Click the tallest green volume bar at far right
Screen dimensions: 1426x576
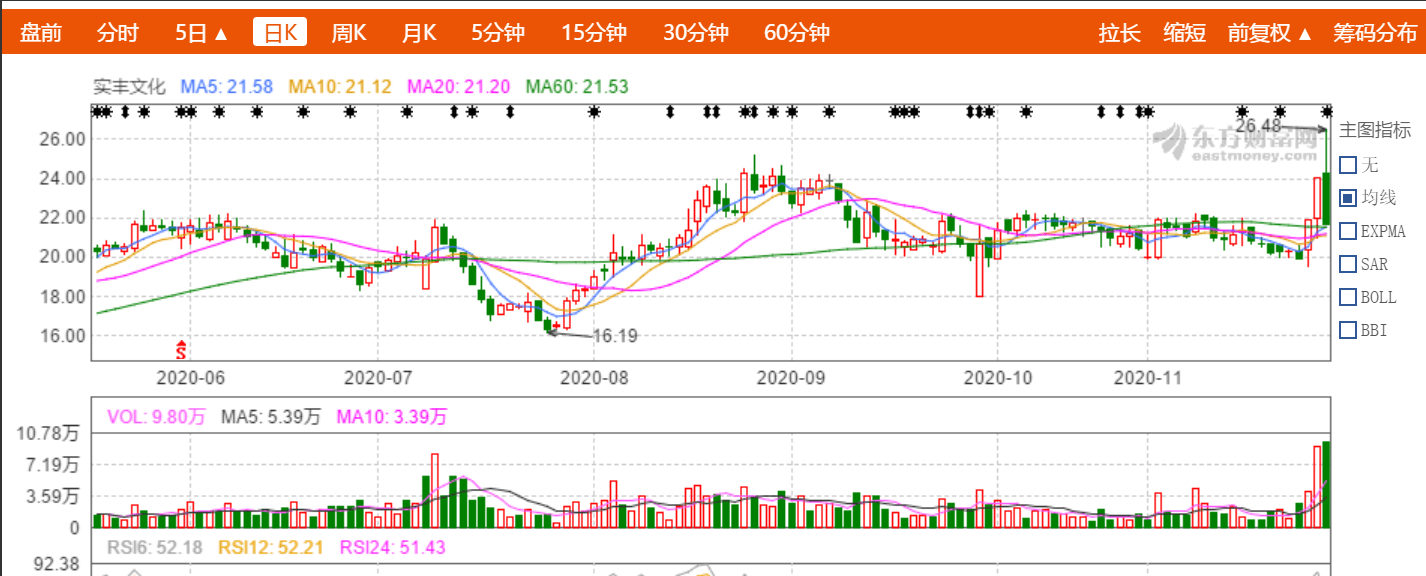[x=1326, y=485]
